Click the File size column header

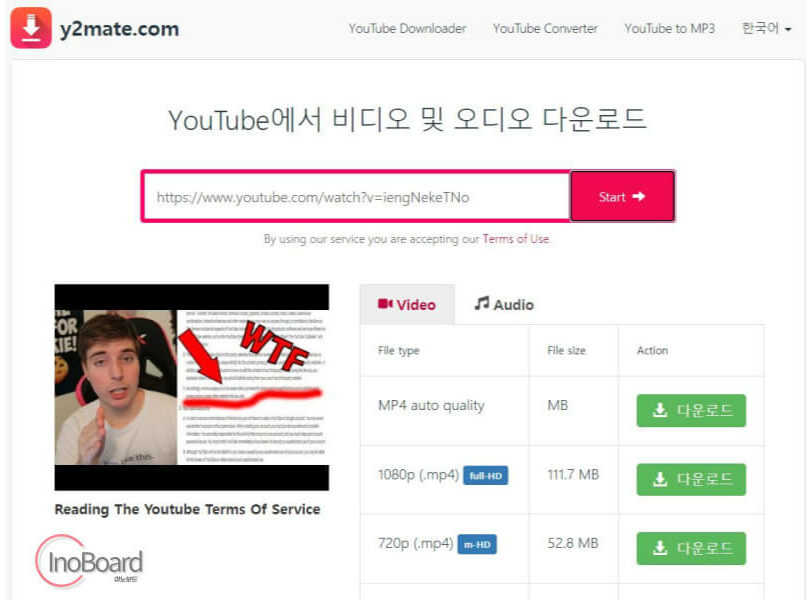tap(566, 350)
